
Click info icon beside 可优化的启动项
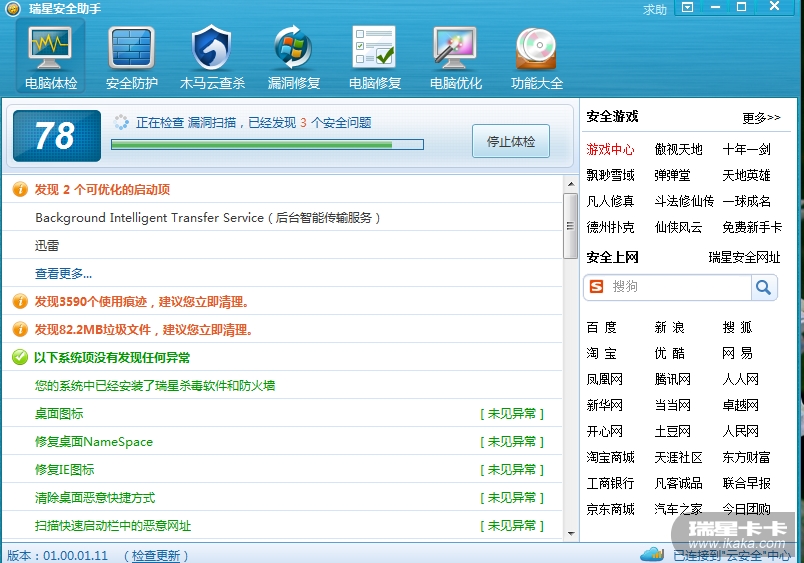tap(19, 189)
